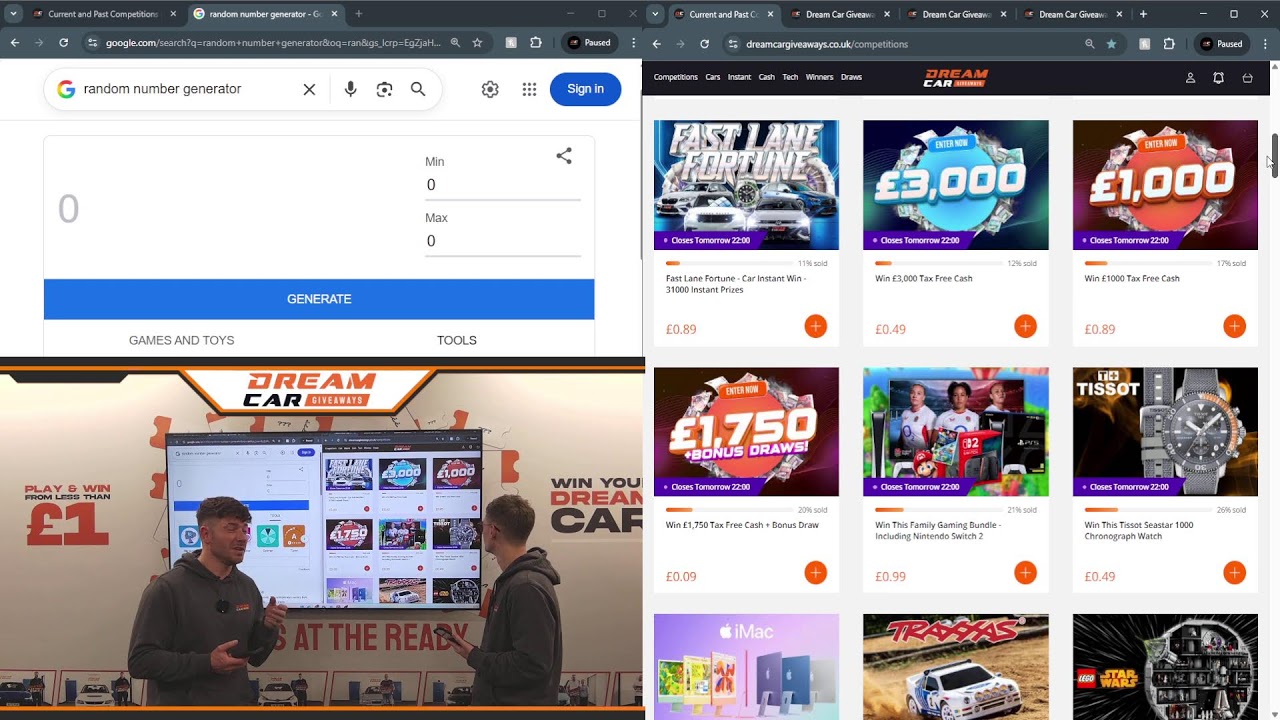Open tab search dropdown in left browser
This screenshot has width=1280, height=720.
click(14, 14)
